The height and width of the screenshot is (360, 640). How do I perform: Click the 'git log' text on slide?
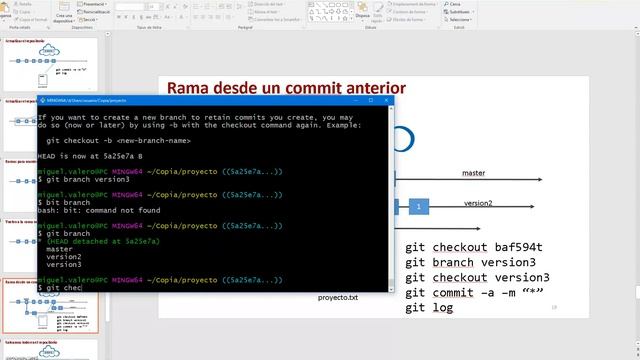(x=429, y=308)
